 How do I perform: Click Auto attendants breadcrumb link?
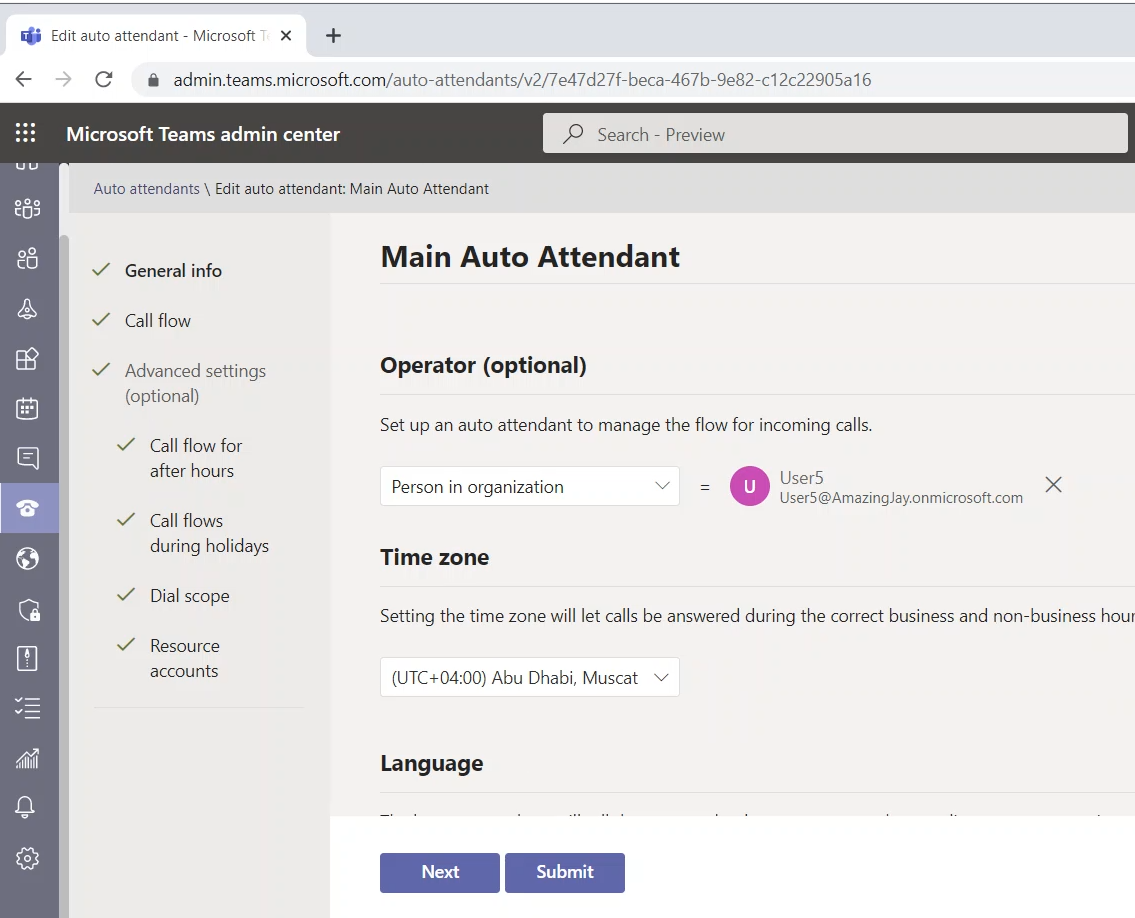[x=146, y=189]
